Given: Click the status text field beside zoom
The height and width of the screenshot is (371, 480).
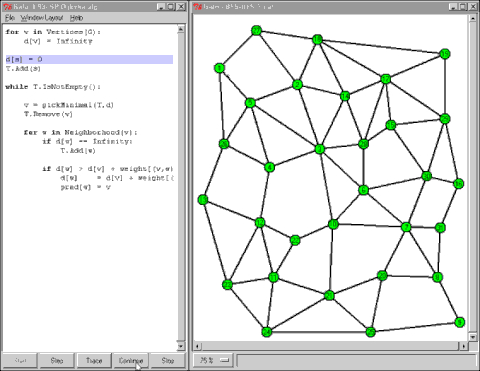Looking at the screenshot, I should [356, 360].
